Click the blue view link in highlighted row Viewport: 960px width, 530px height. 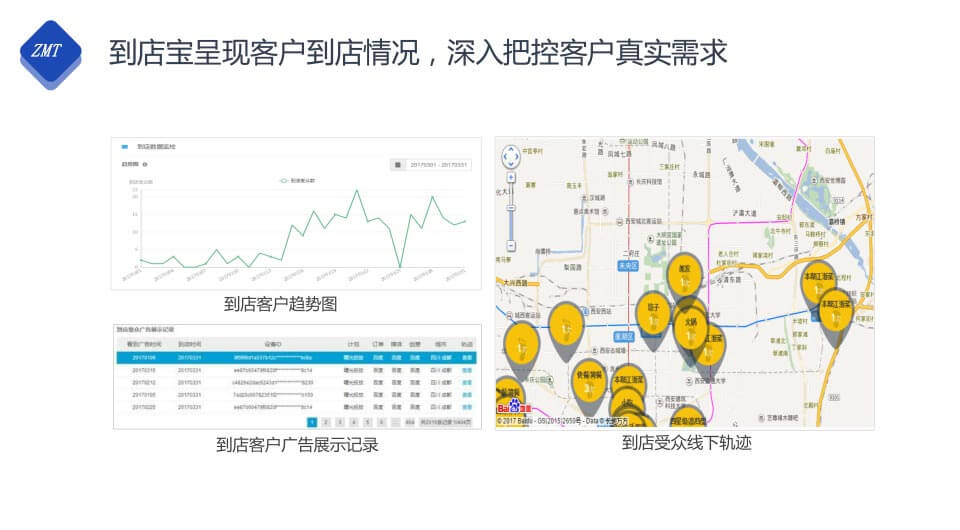(x=466, y=356)
